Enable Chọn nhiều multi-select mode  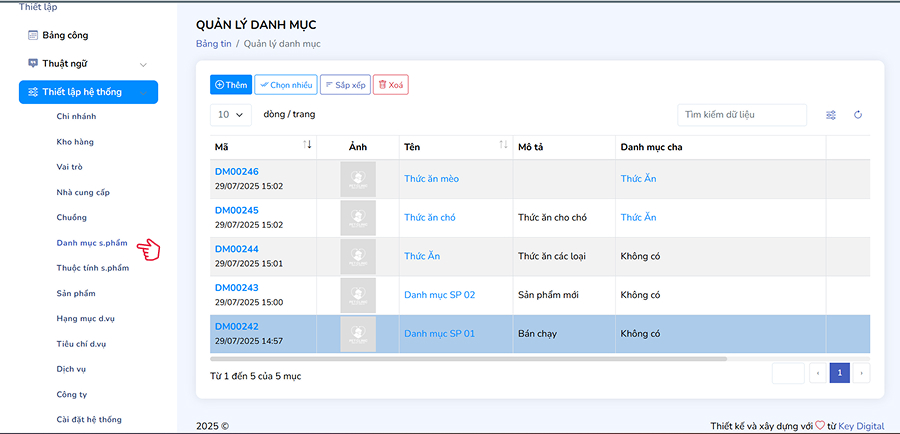(x=285, y=85)
